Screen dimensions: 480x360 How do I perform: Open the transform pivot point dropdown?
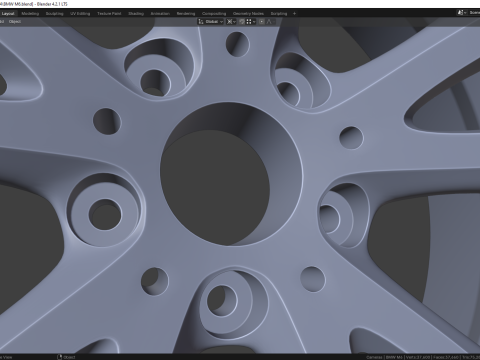point(231,22)
